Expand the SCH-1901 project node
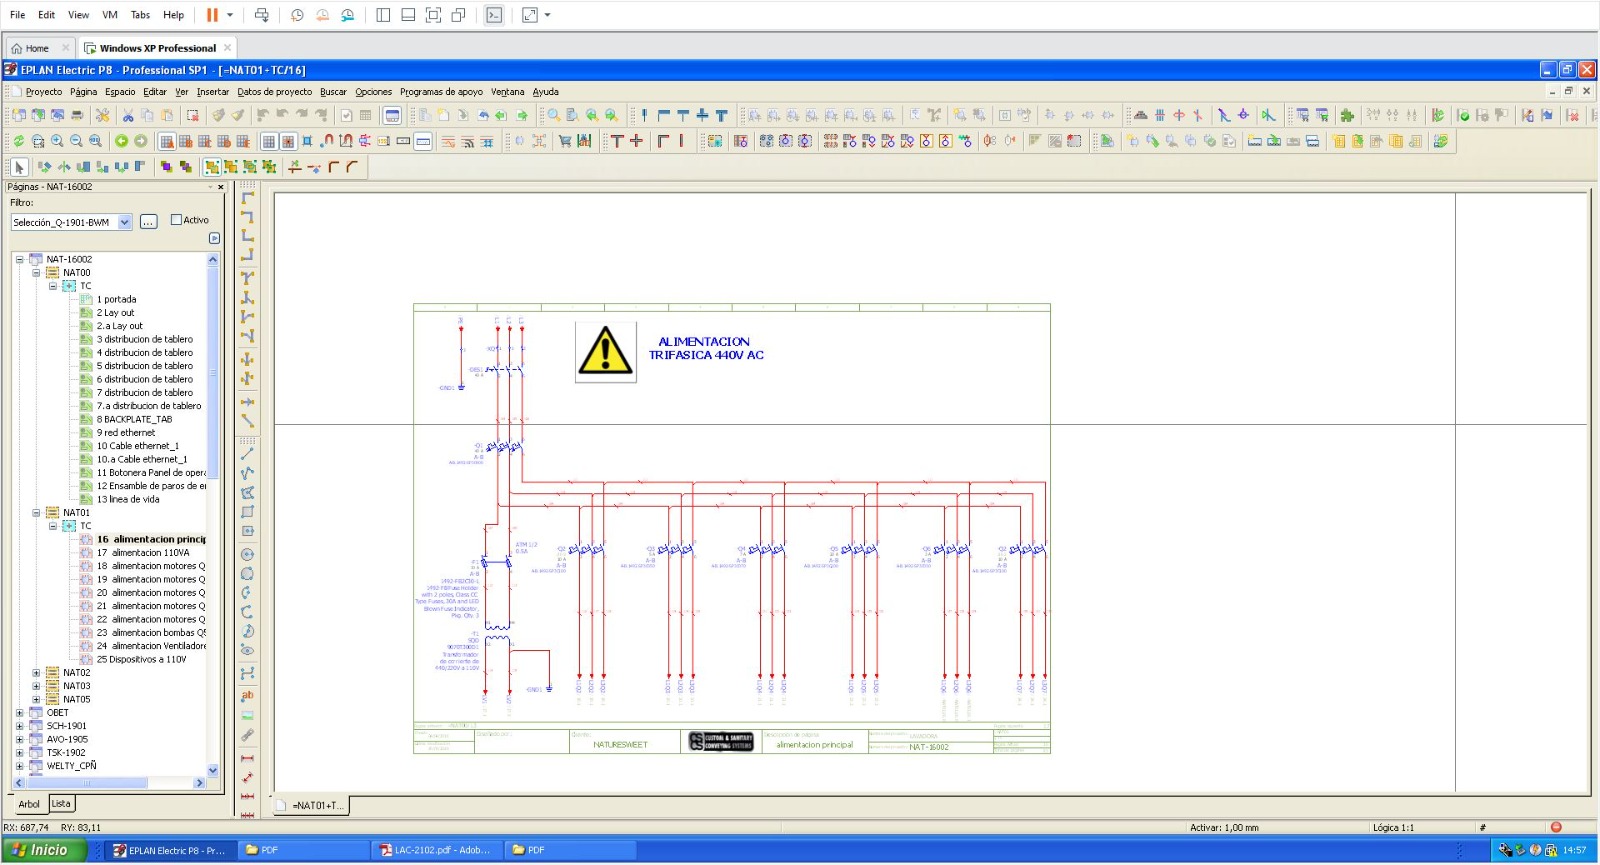Viewport: 1600px width, 865px height. [x=19, y=726]
